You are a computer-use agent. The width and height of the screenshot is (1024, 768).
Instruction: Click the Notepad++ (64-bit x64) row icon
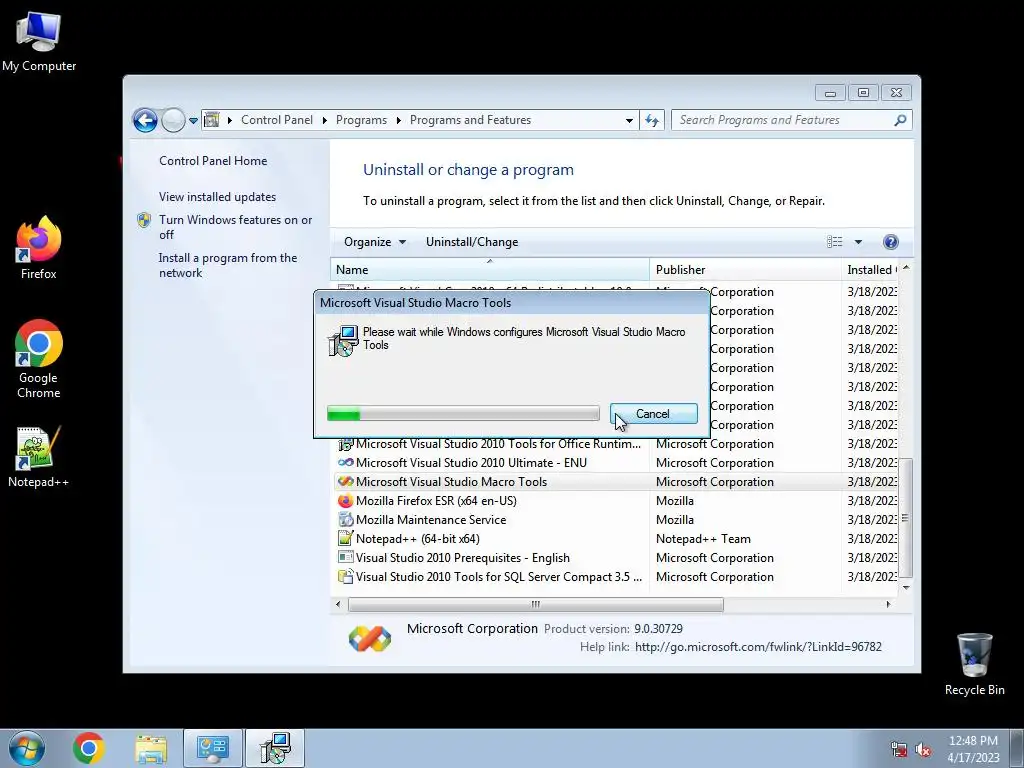tap(345, 539)
